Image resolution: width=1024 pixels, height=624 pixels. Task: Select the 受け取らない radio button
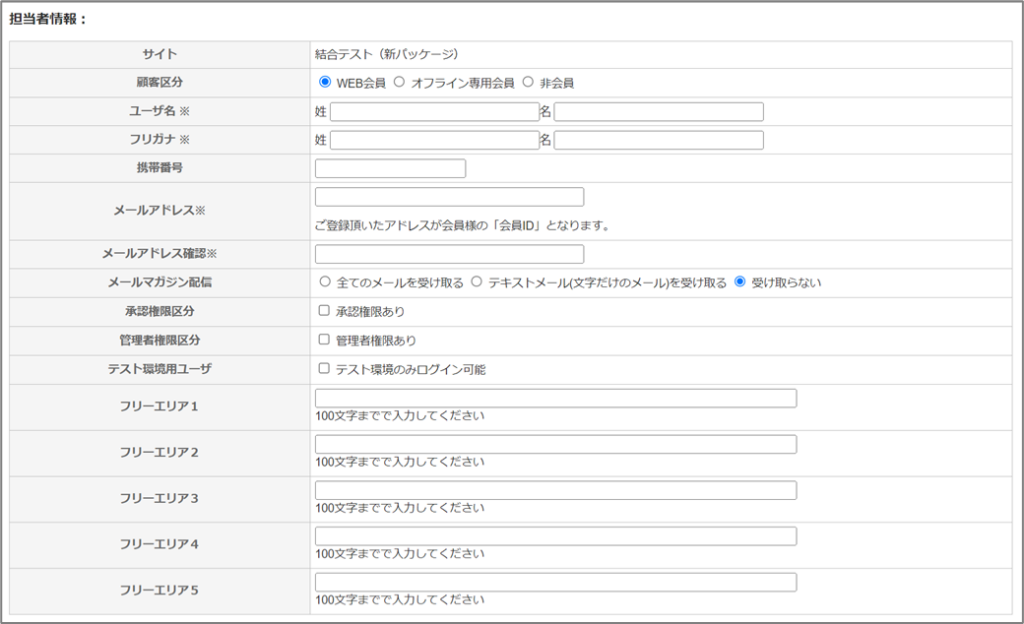740,282
